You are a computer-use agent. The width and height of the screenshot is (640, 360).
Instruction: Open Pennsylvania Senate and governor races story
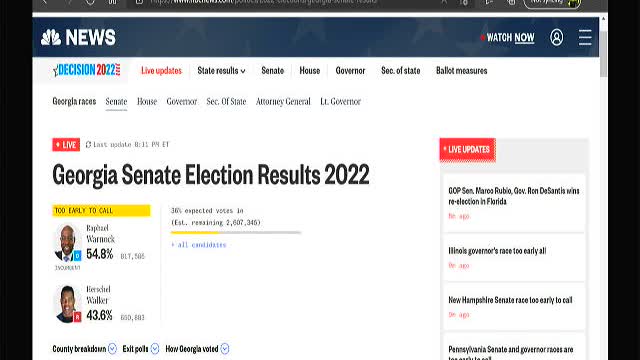coord(511,353)
